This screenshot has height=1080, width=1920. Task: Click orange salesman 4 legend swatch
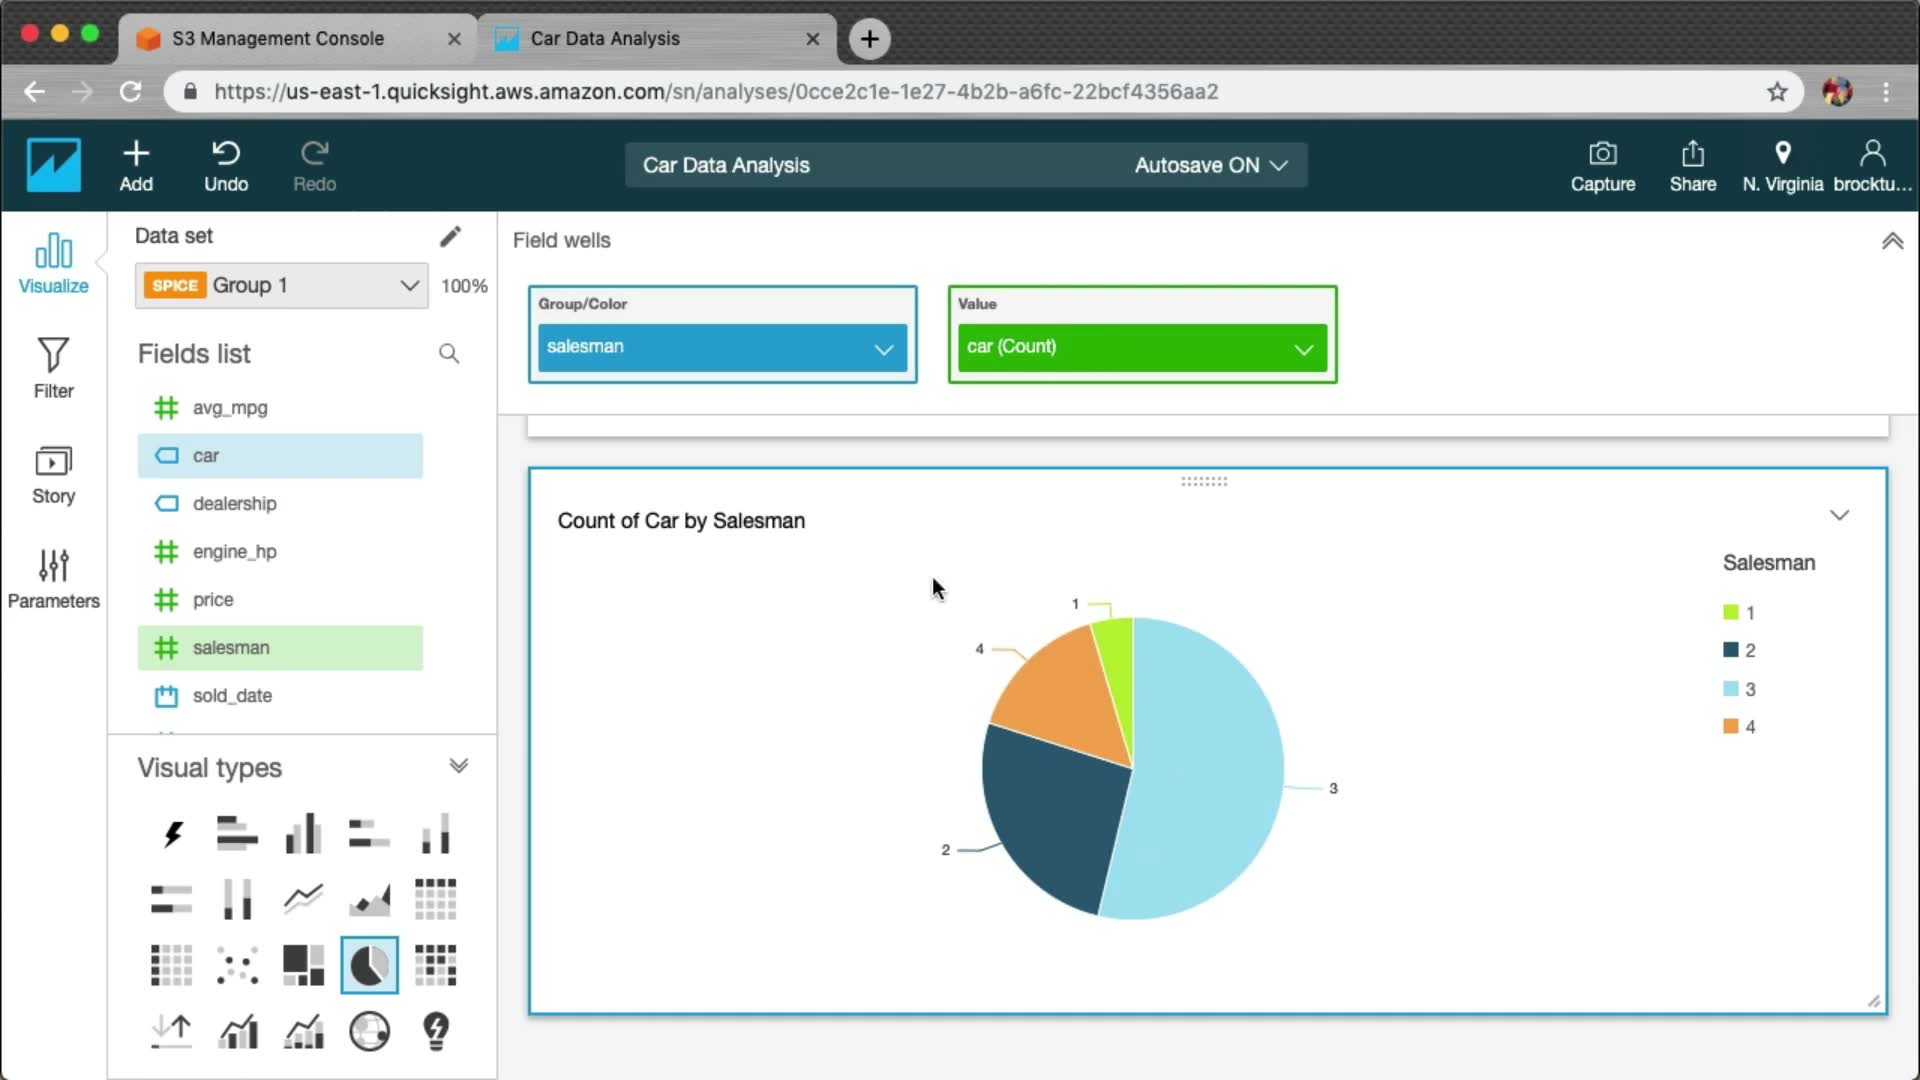pyautogui.click(x=1730, y=726)
